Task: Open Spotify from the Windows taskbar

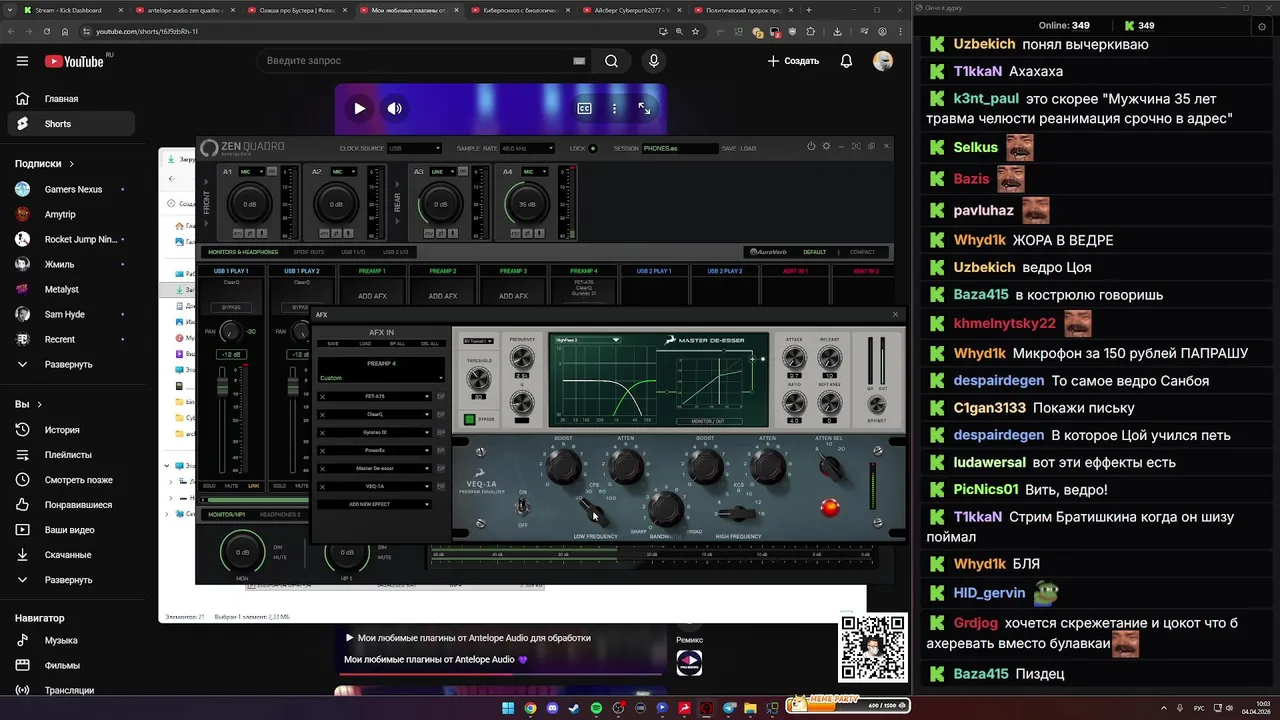Action: pyautogui.click(x=596, y=708)
